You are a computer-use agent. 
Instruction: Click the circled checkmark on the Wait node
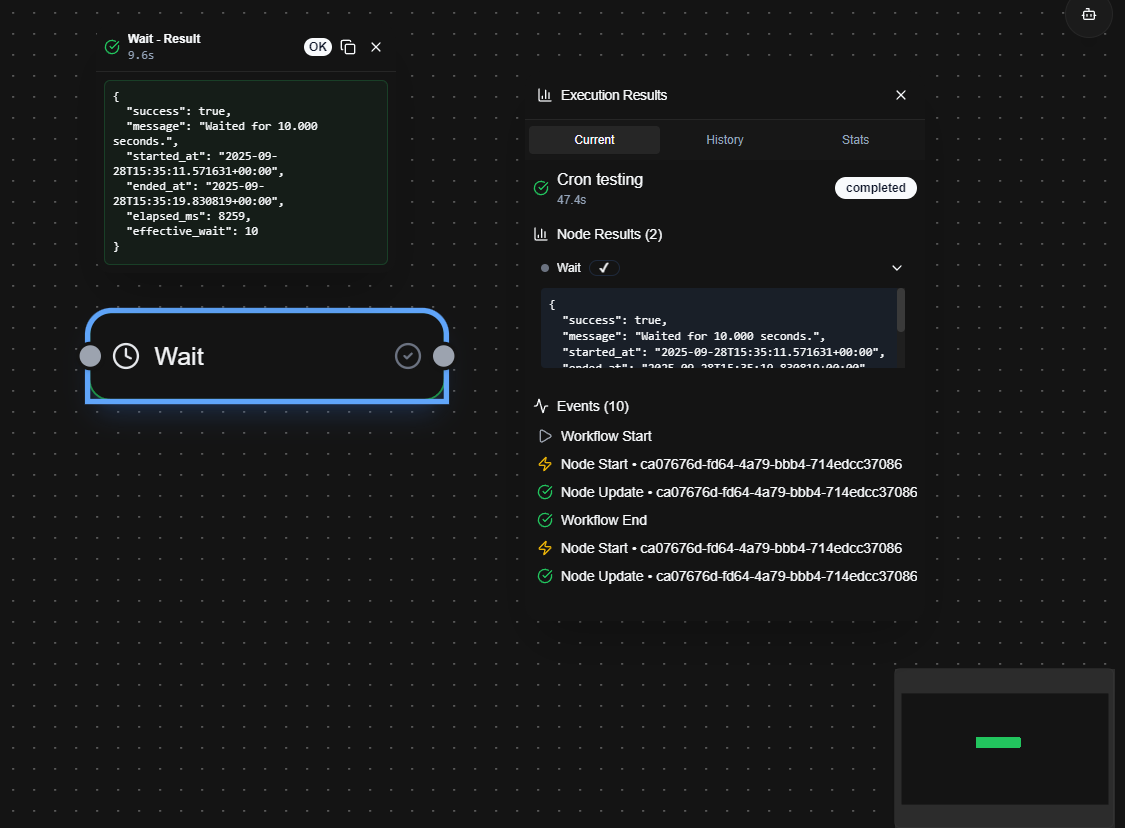408,356
